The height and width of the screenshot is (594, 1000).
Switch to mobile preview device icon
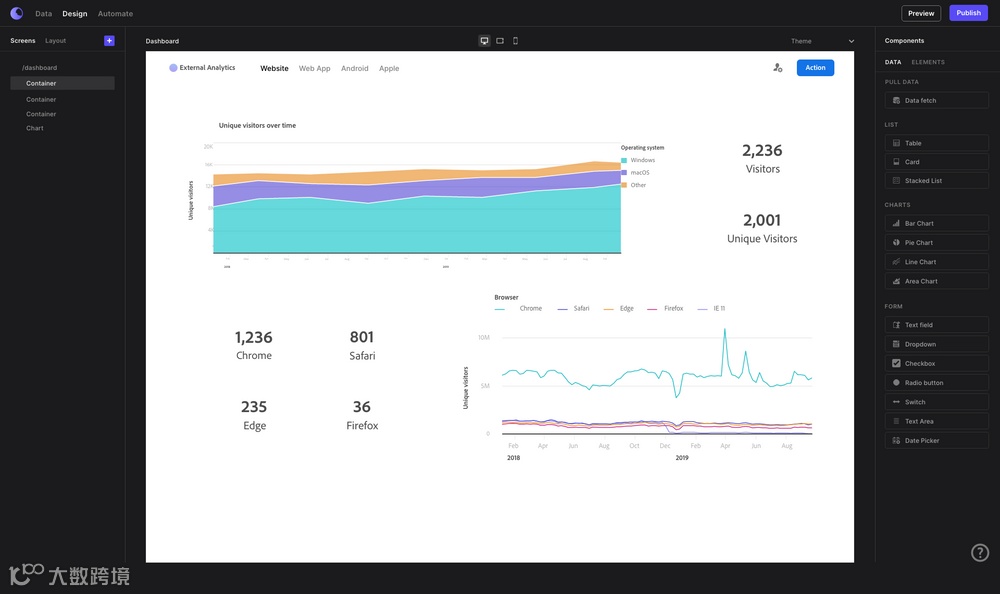[515, 41]
